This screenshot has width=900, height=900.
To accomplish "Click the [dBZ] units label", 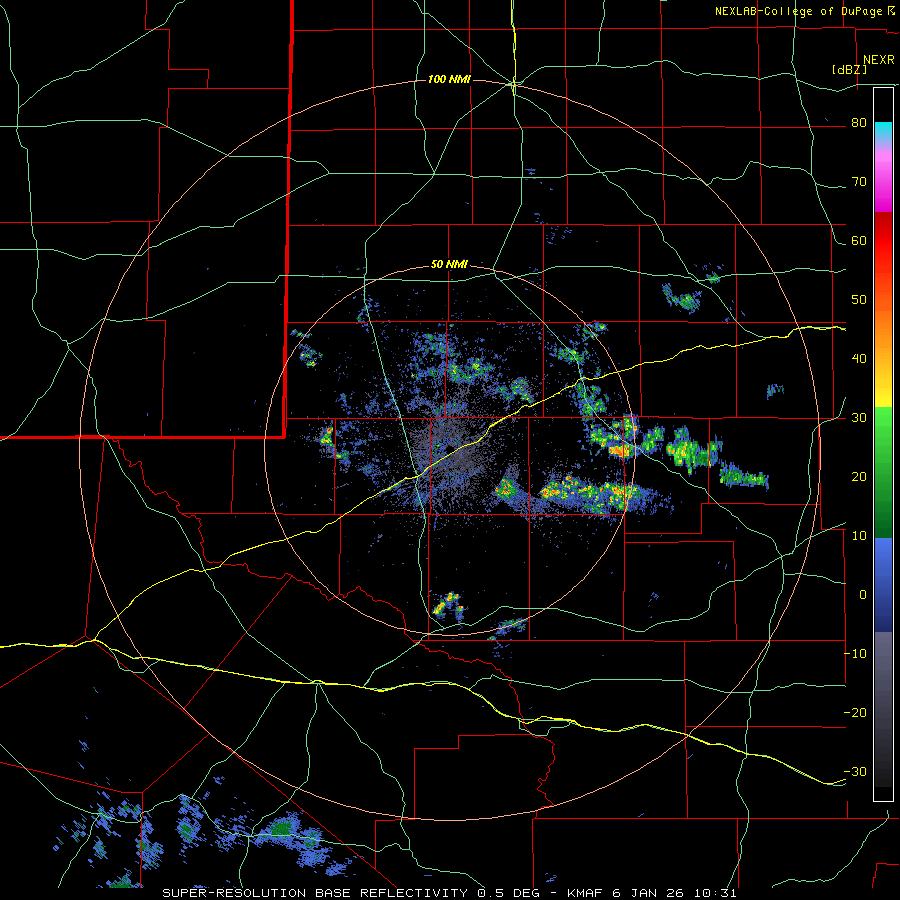I will pos(849,70).
